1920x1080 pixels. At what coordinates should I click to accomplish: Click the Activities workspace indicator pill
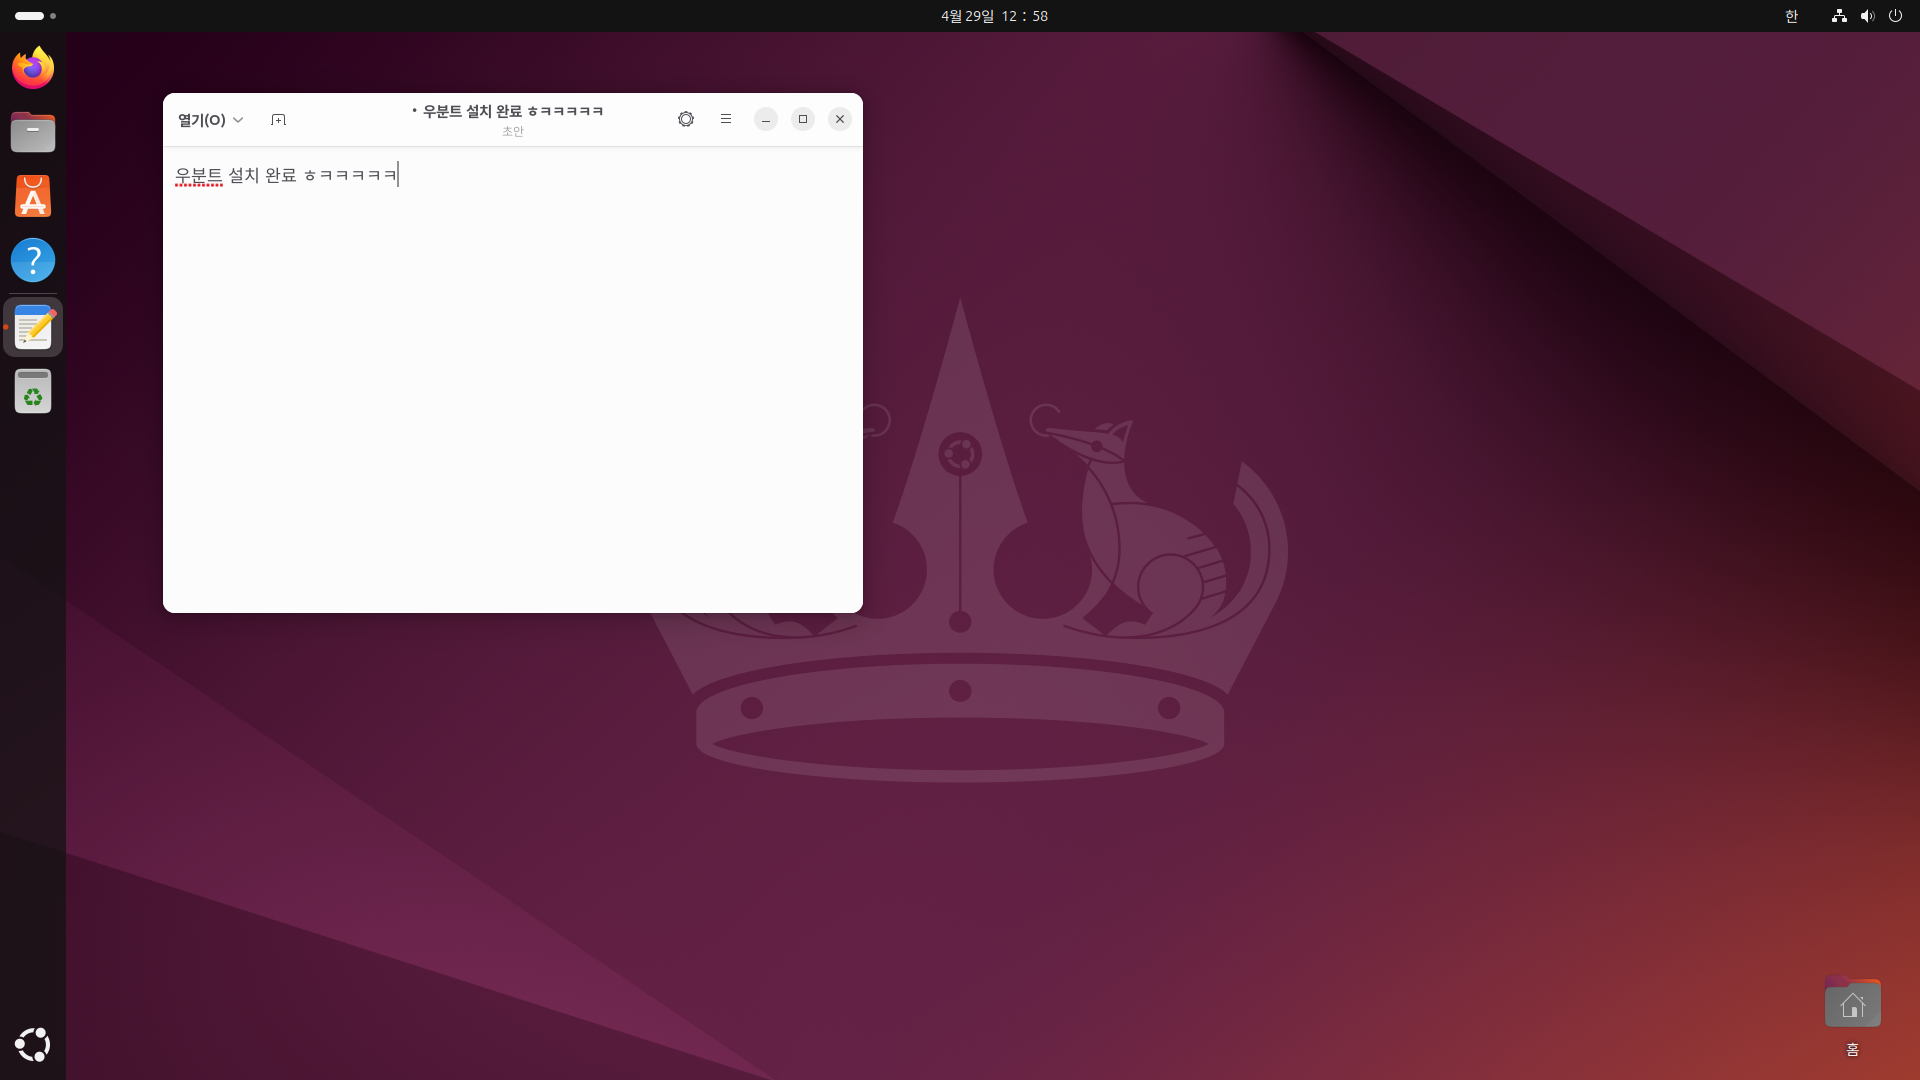[30, 16]
